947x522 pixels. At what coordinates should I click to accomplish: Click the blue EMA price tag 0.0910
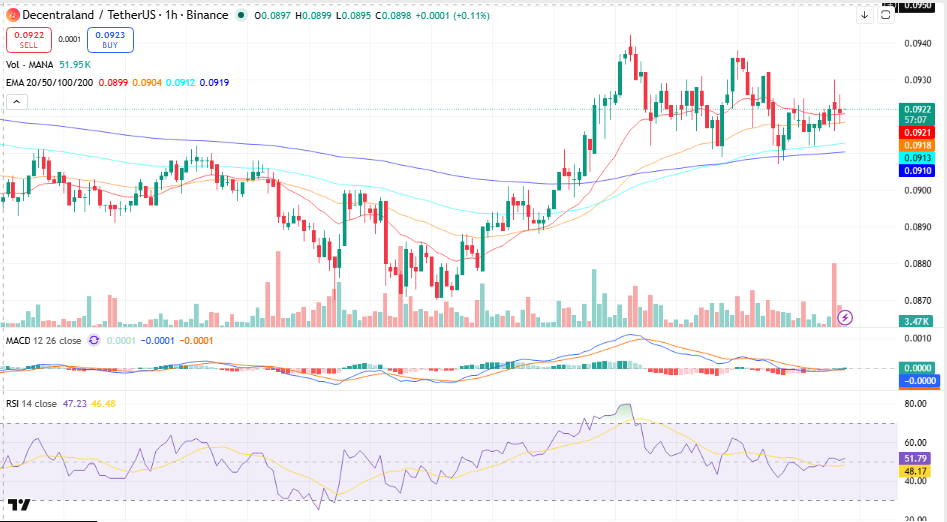coord(917,171)
